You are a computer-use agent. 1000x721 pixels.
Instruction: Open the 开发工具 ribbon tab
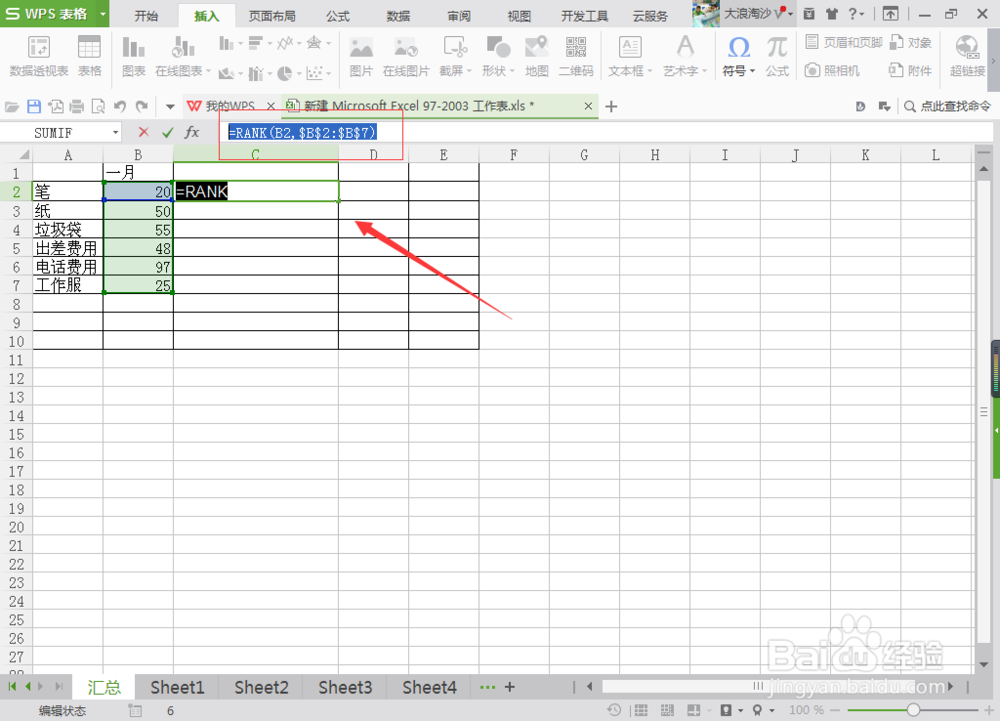coord(584,16)
